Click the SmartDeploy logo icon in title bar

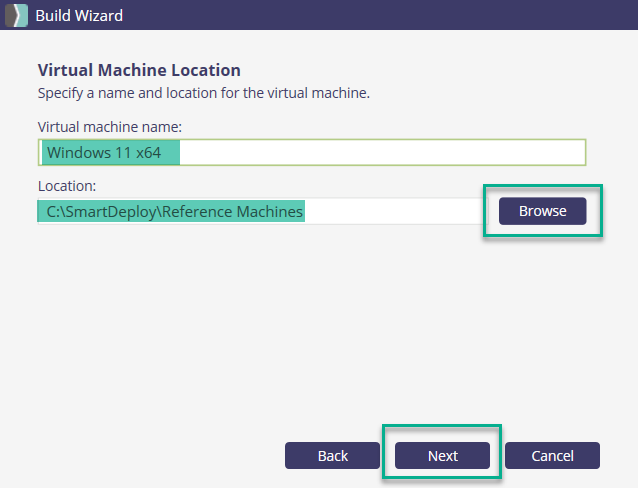tap(15, 15)
